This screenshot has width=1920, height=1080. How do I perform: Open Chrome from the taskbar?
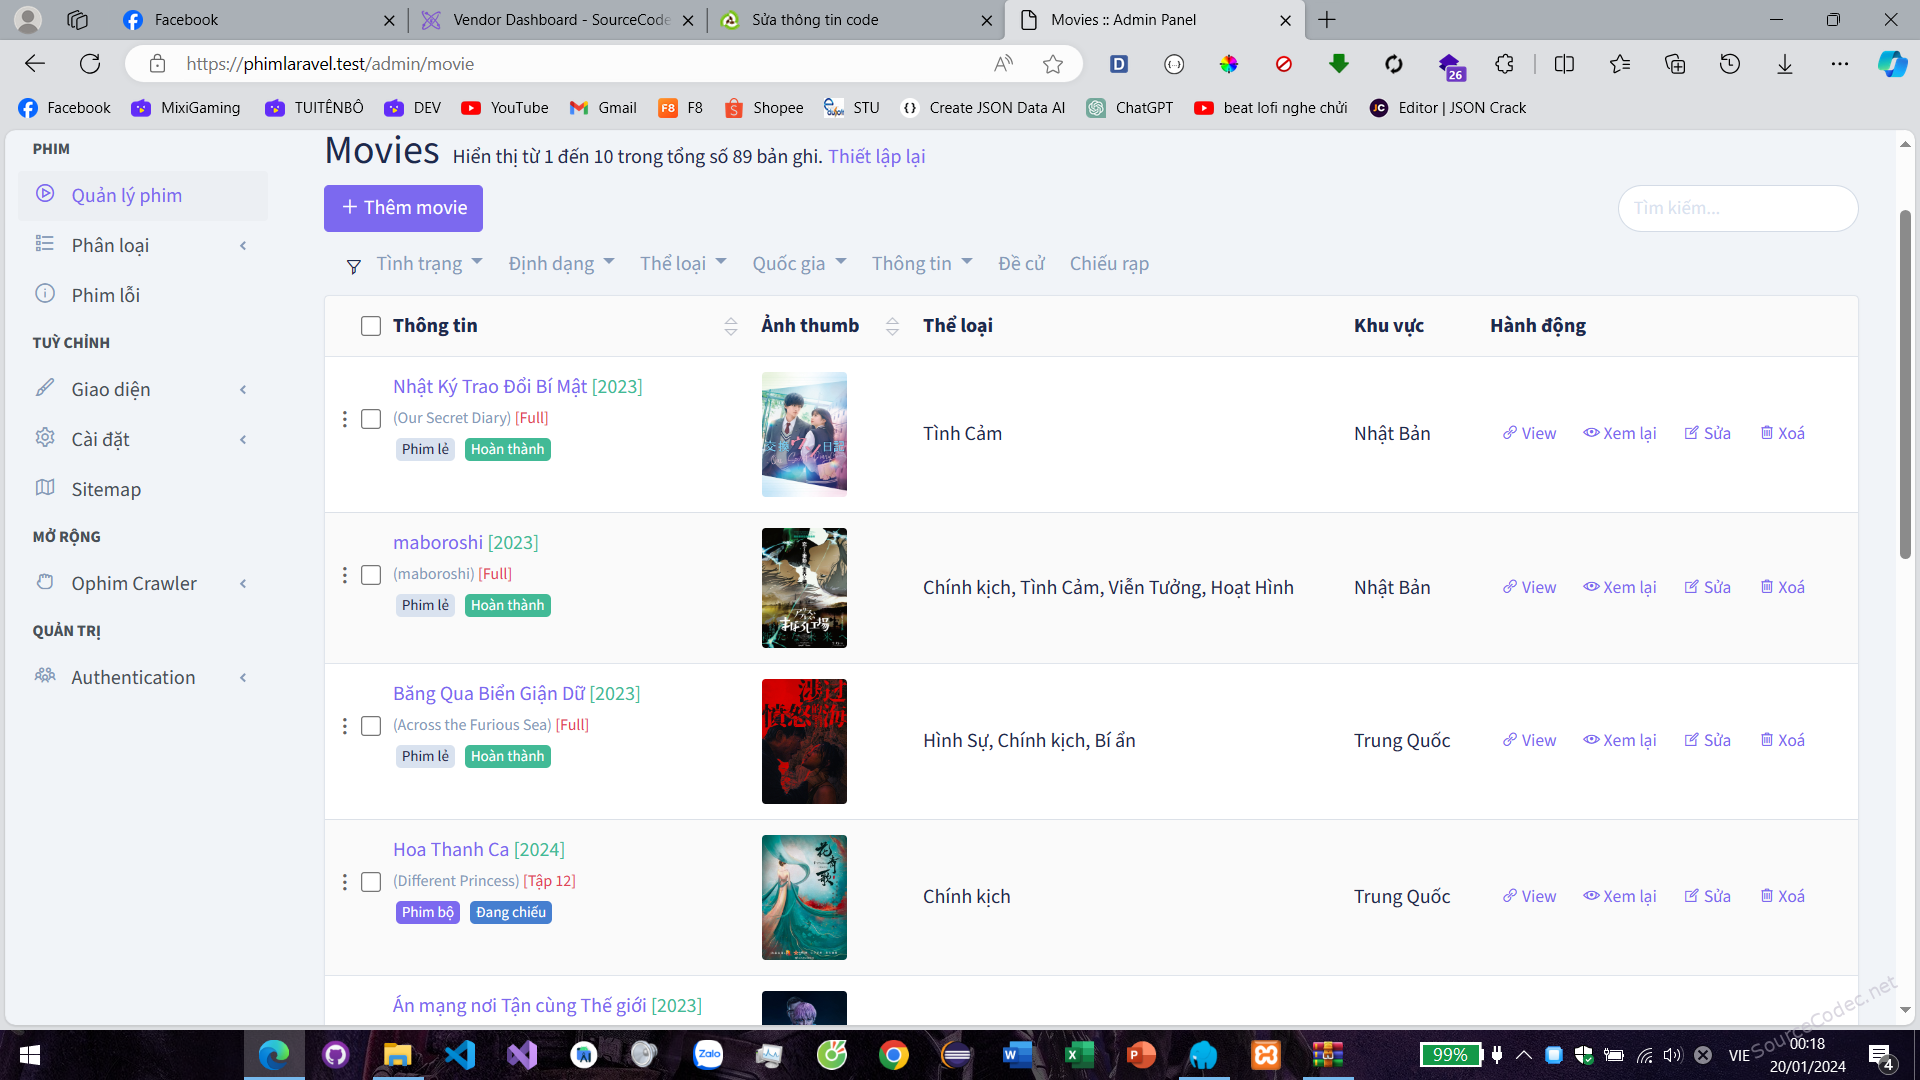pos(894,1054)
